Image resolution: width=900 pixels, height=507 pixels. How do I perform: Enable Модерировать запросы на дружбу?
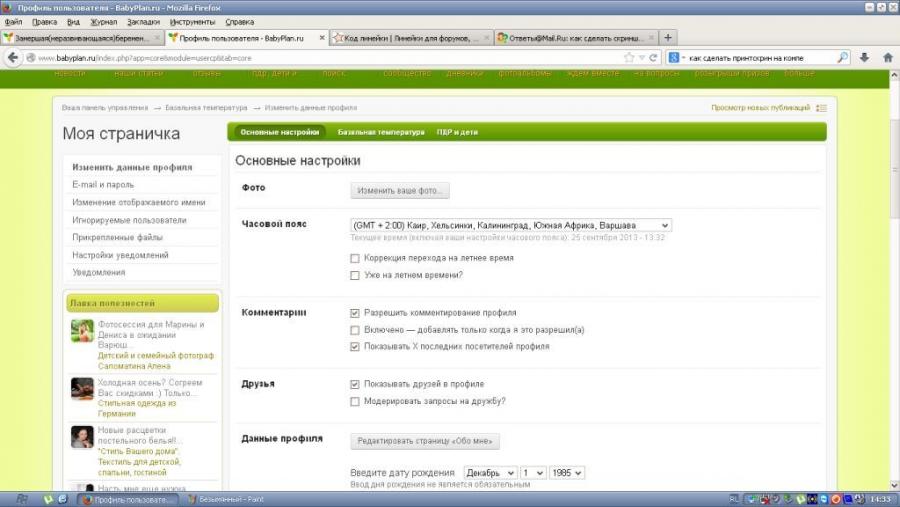tap(355, 401)
